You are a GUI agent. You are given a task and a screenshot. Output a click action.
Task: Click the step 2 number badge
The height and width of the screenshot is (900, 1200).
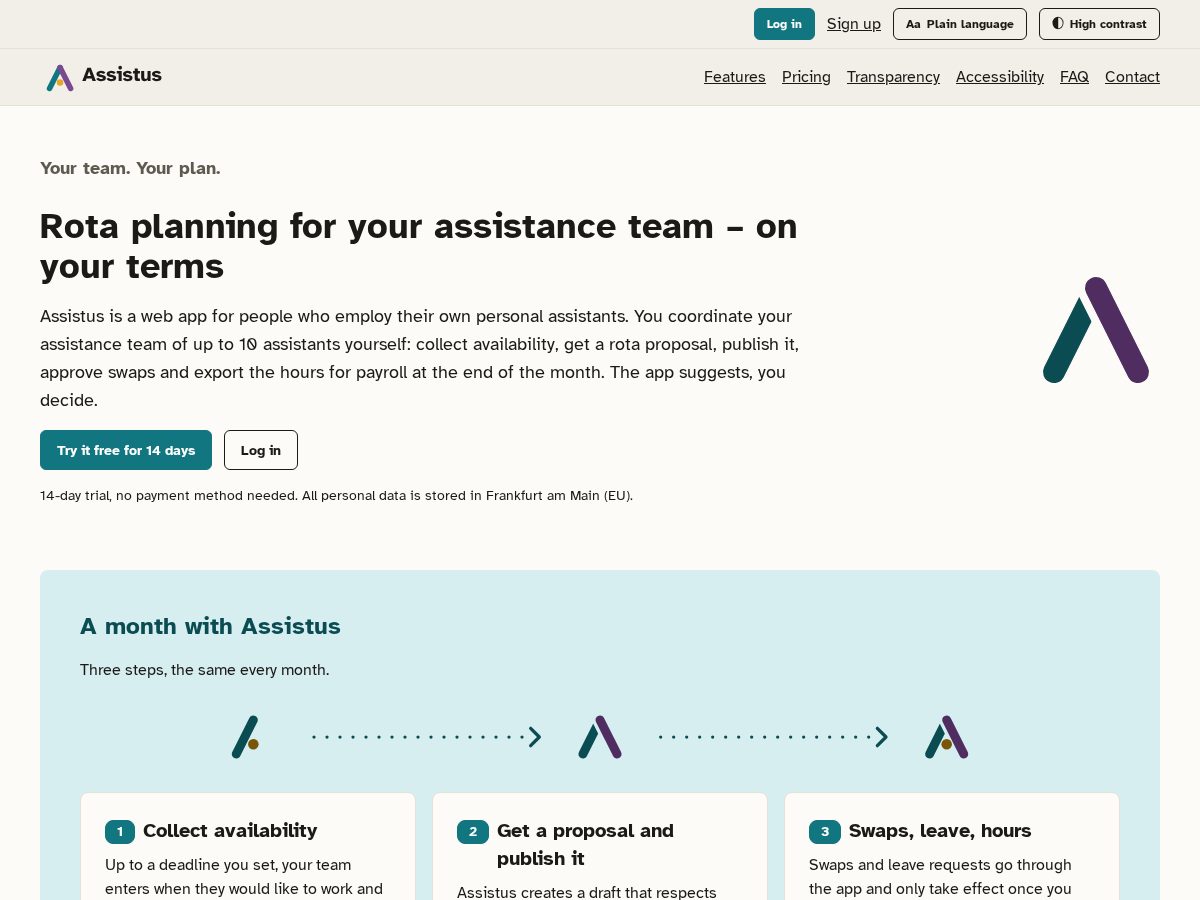[473, 831]
